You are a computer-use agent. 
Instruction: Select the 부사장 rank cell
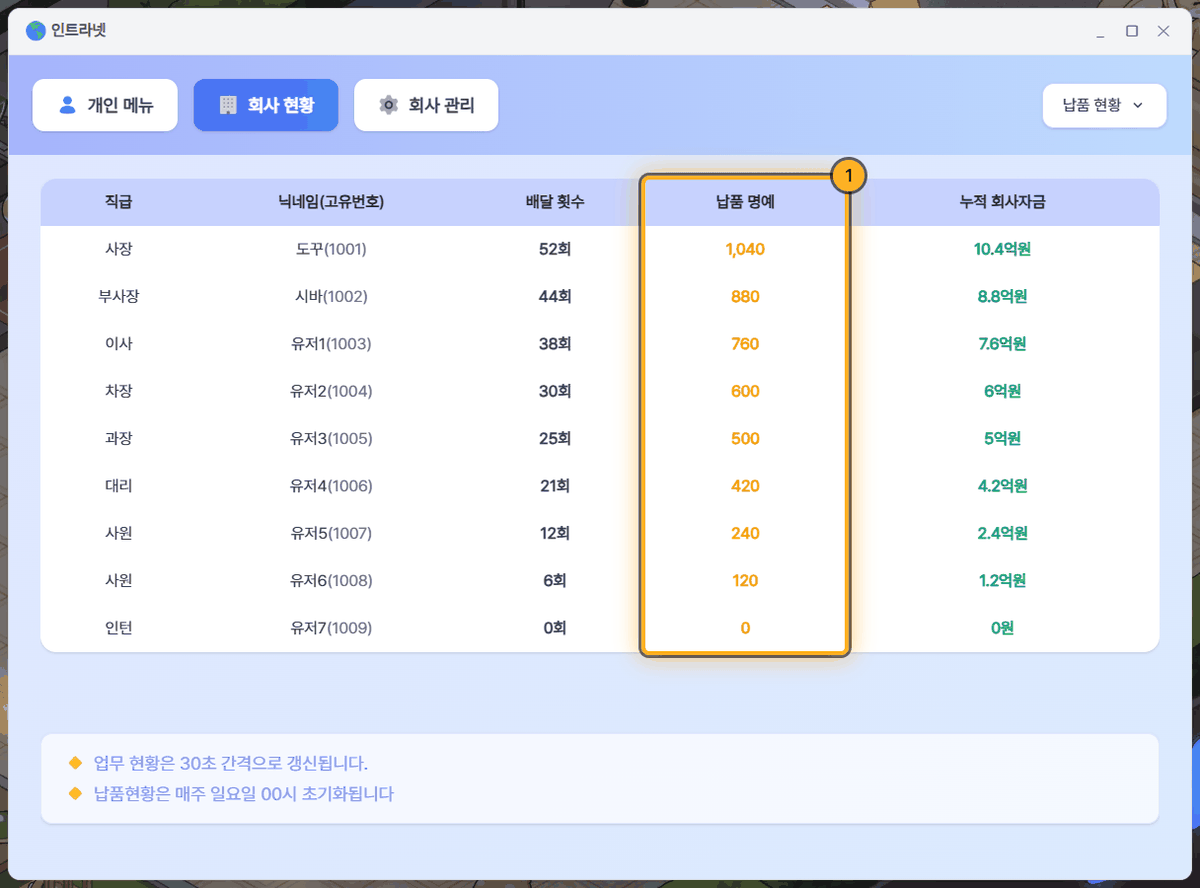point(119,296)
